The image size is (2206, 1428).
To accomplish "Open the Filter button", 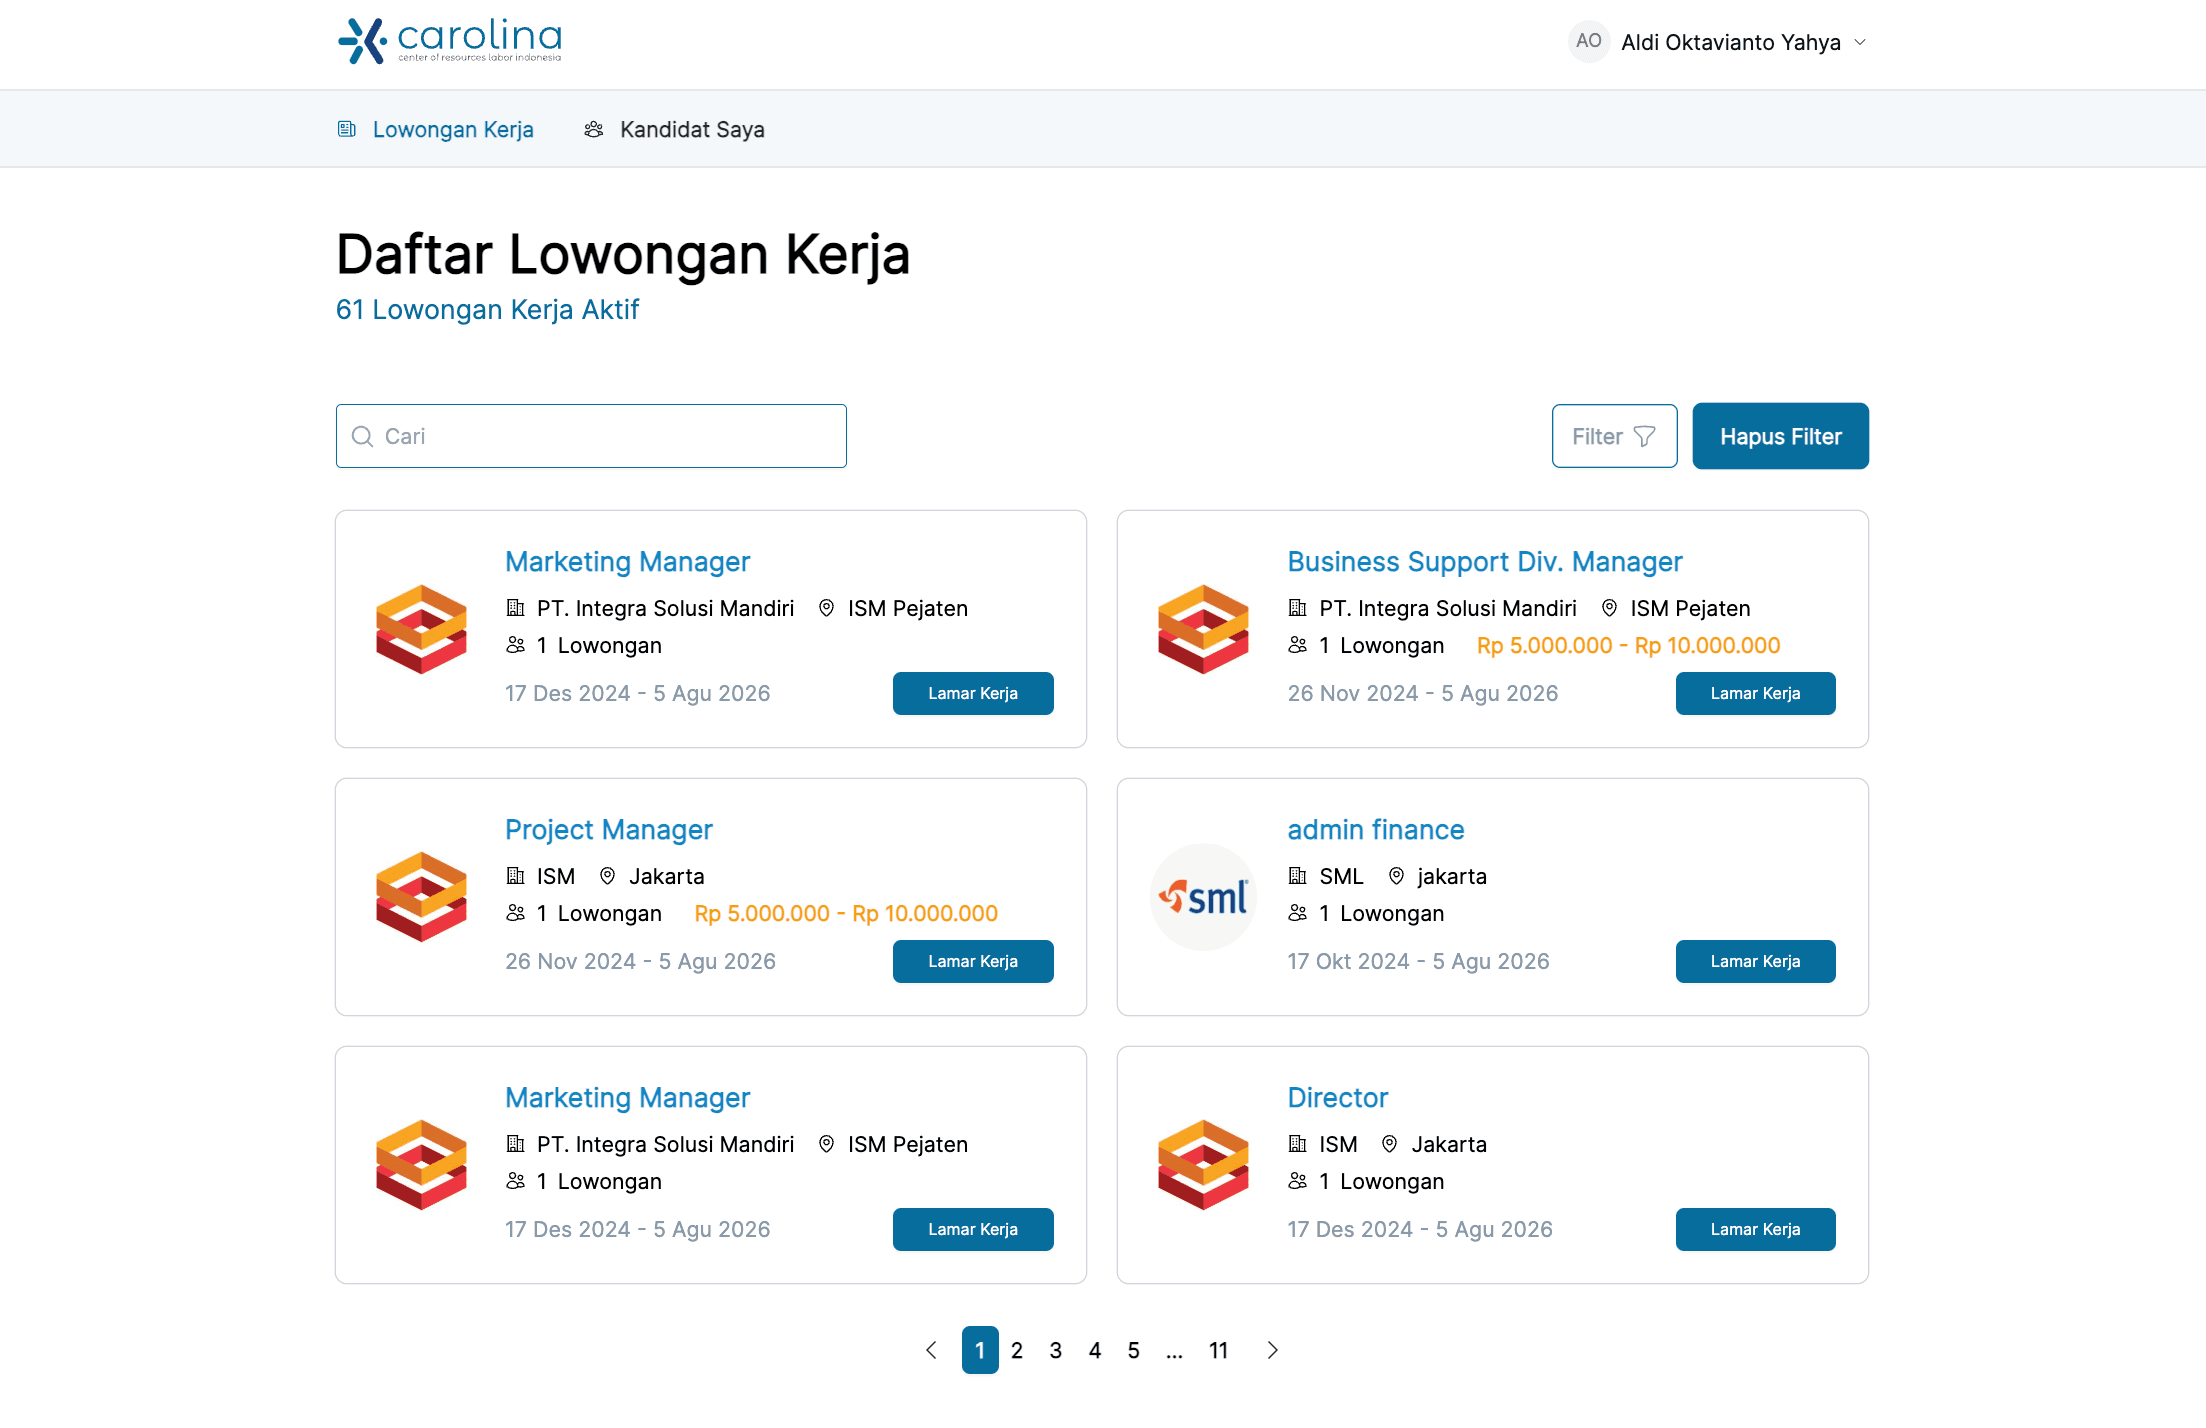I will 1614,436.
